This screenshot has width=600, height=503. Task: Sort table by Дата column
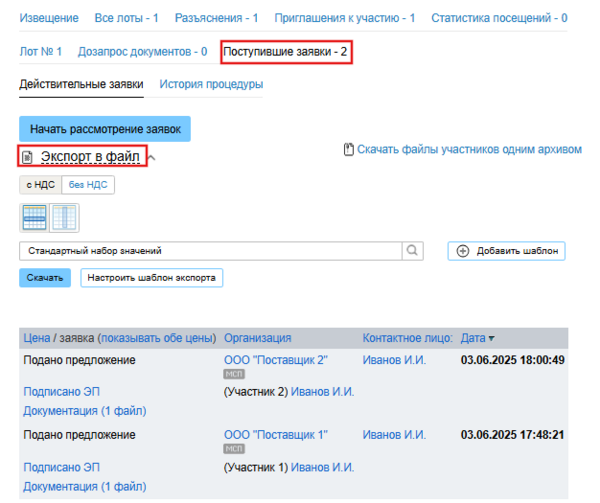[x=477, y=338]
